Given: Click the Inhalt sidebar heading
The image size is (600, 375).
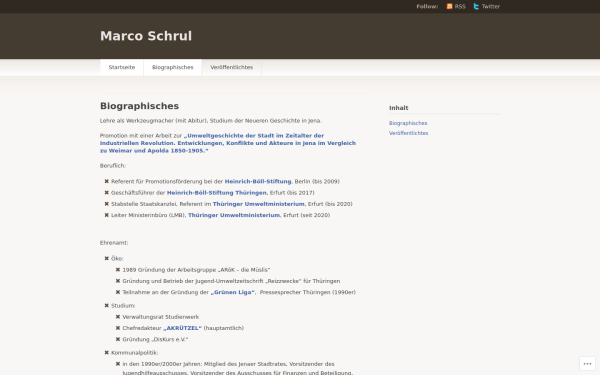Looking at the screenshot, I should point(399,108).
